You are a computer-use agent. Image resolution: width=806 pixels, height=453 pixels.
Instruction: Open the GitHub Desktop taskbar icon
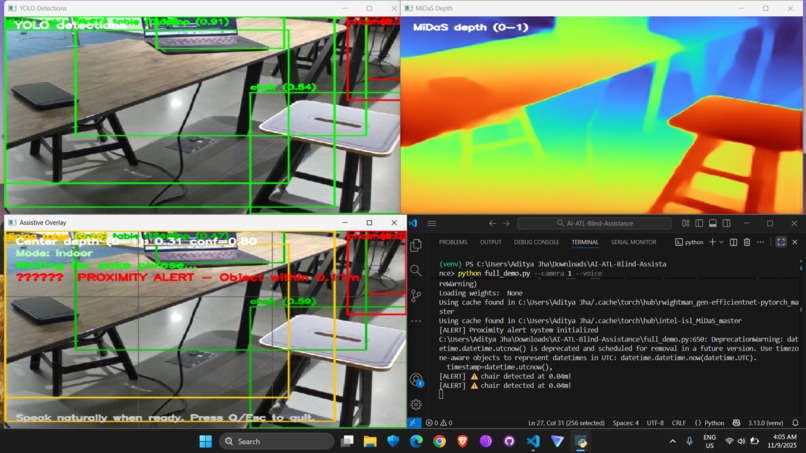point(509,441)
